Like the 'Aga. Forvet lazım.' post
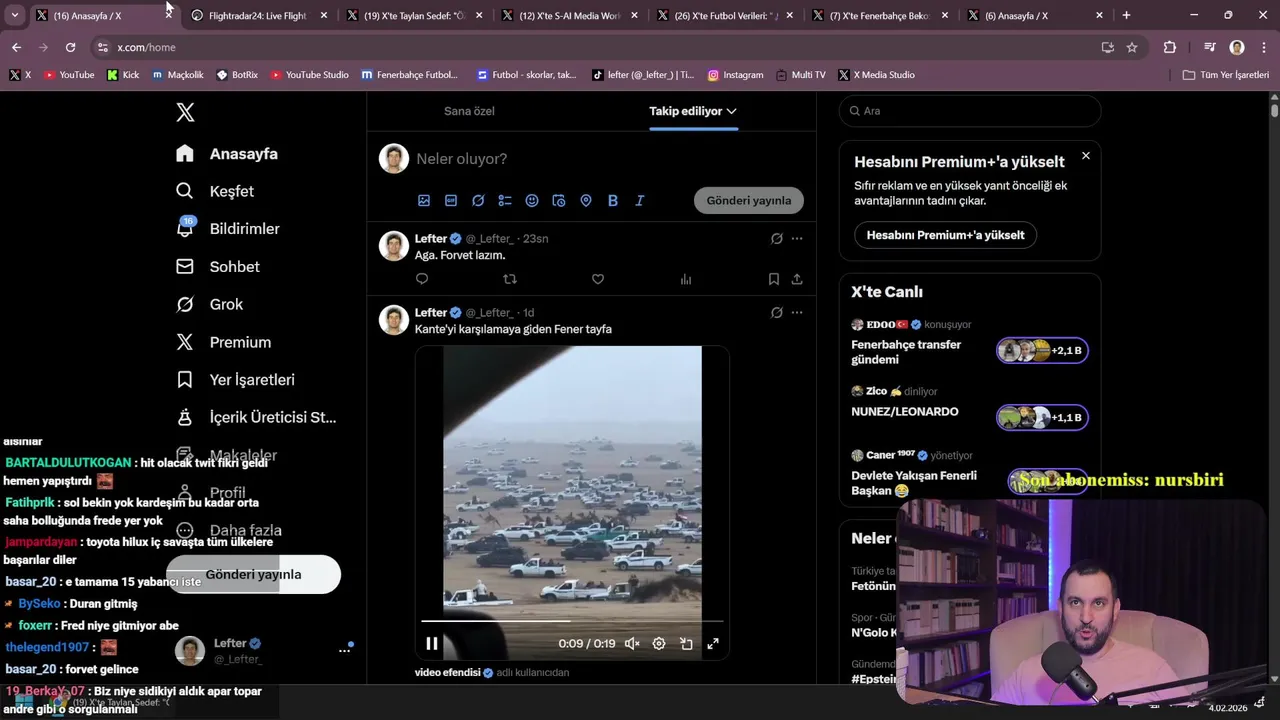 [x=598, y=279]
